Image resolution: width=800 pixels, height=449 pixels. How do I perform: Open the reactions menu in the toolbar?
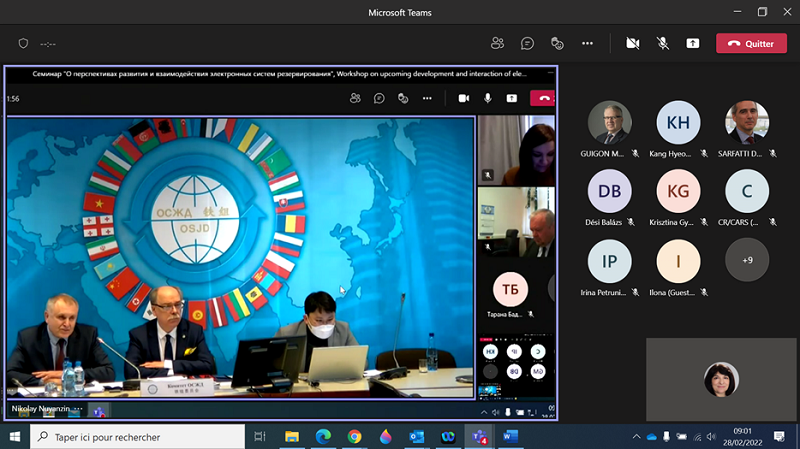[557, 44]
